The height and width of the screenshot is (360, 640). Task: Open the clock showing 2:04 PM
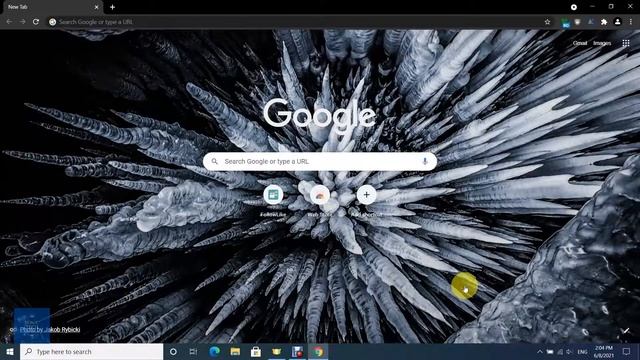tap(604, 351)
